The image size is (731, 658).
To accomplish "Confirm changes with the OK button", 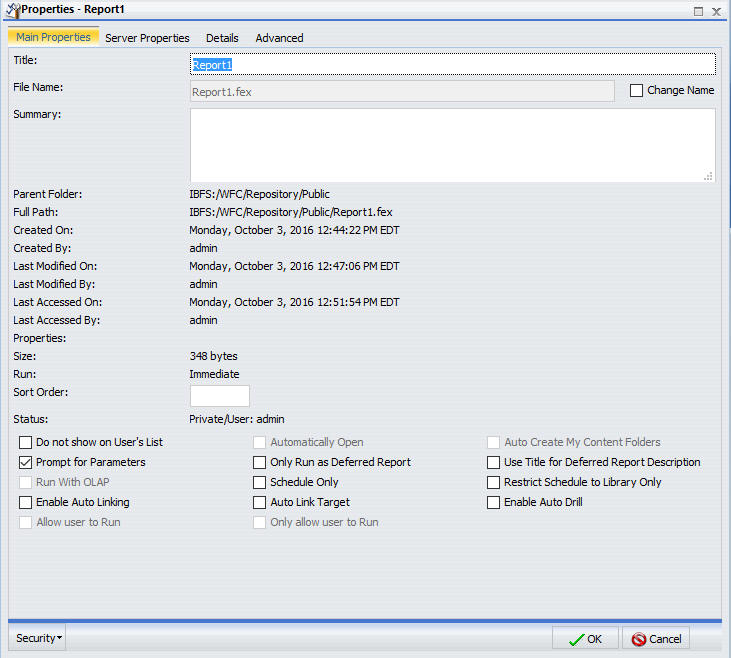I will [x=585, y=638].
